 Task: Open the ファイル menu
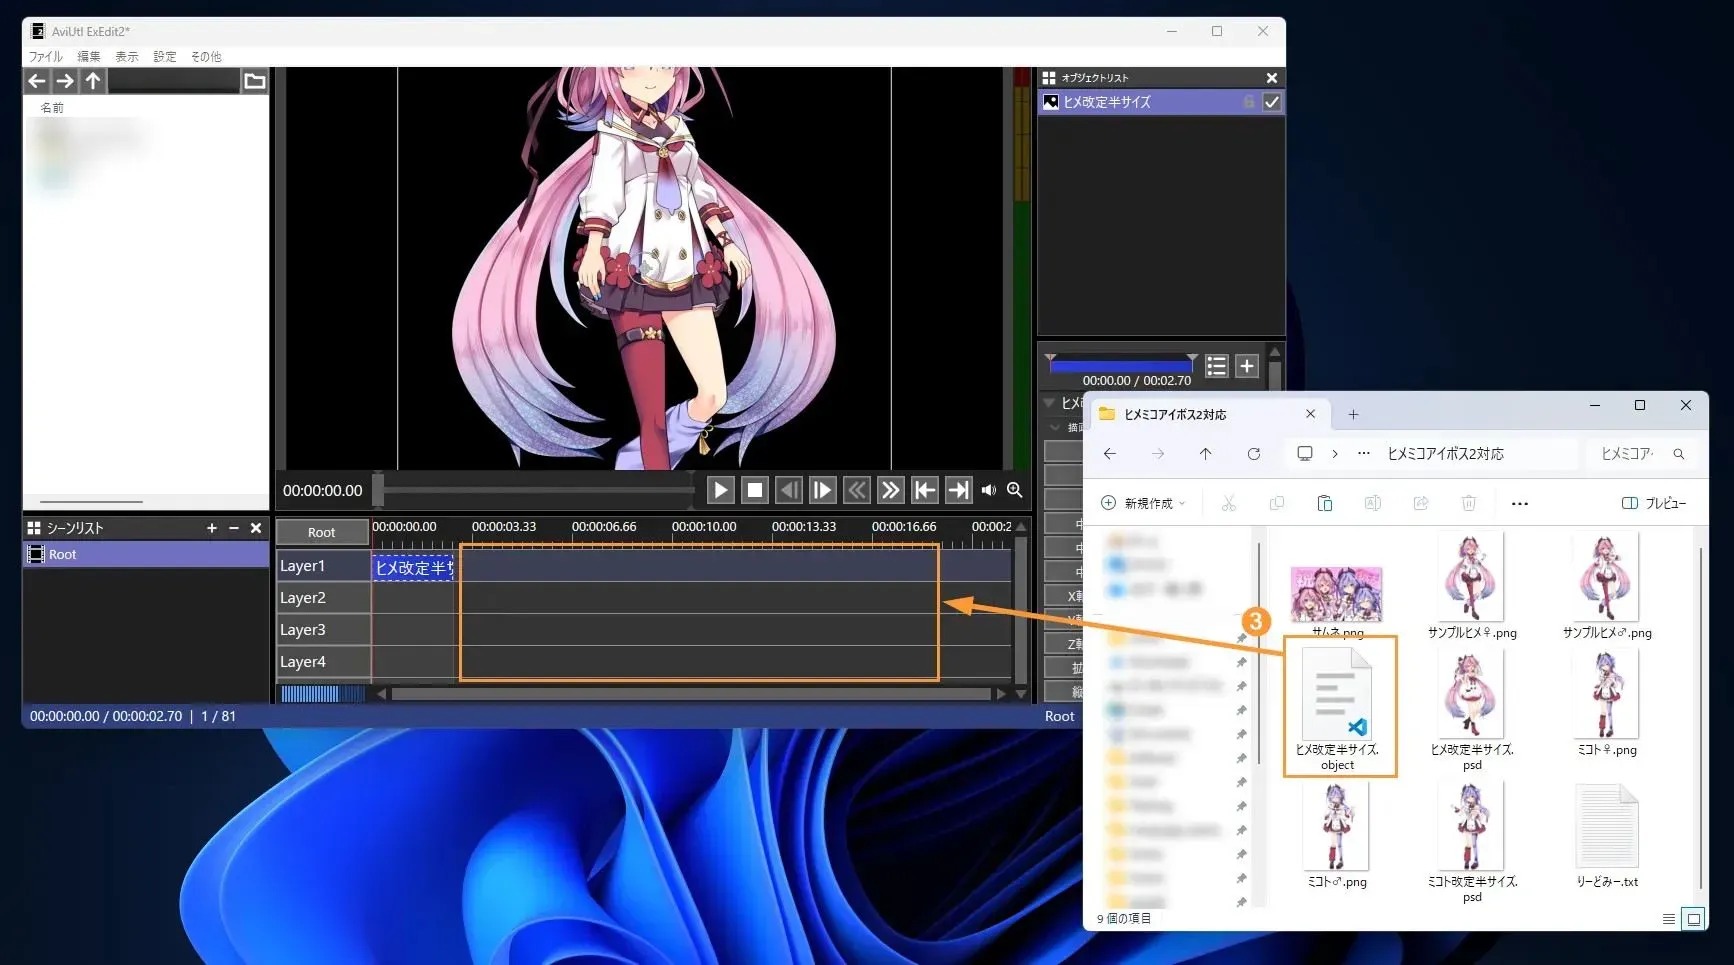(45, 56)
